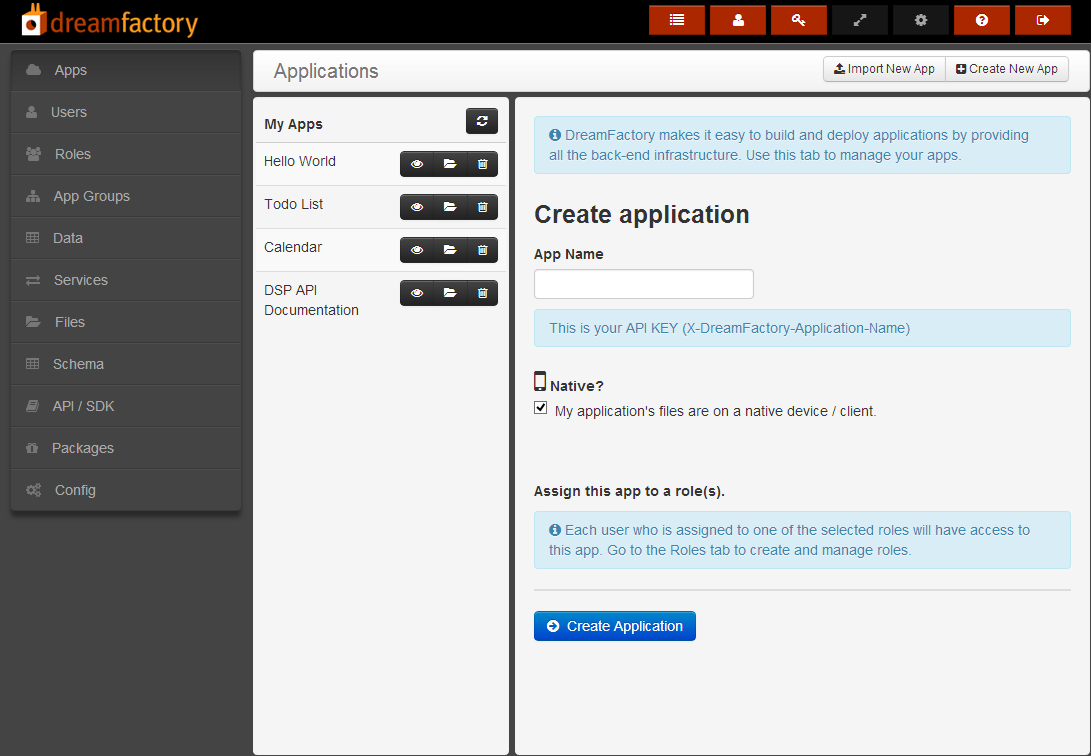Focus the App Name input field
The height and width of the screenshot is (756, 1091).
644,284
